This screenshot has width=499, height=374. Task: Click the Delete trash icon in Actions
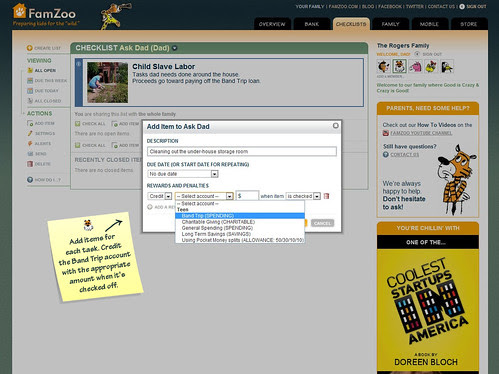(x=30, y=164)
